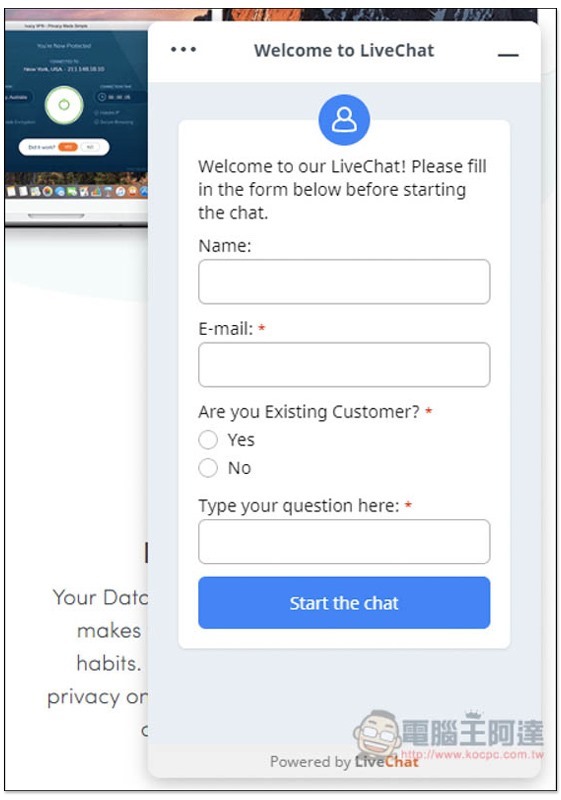Click the green VPN power button
561x800 pixels.
[x=64, y=105]
